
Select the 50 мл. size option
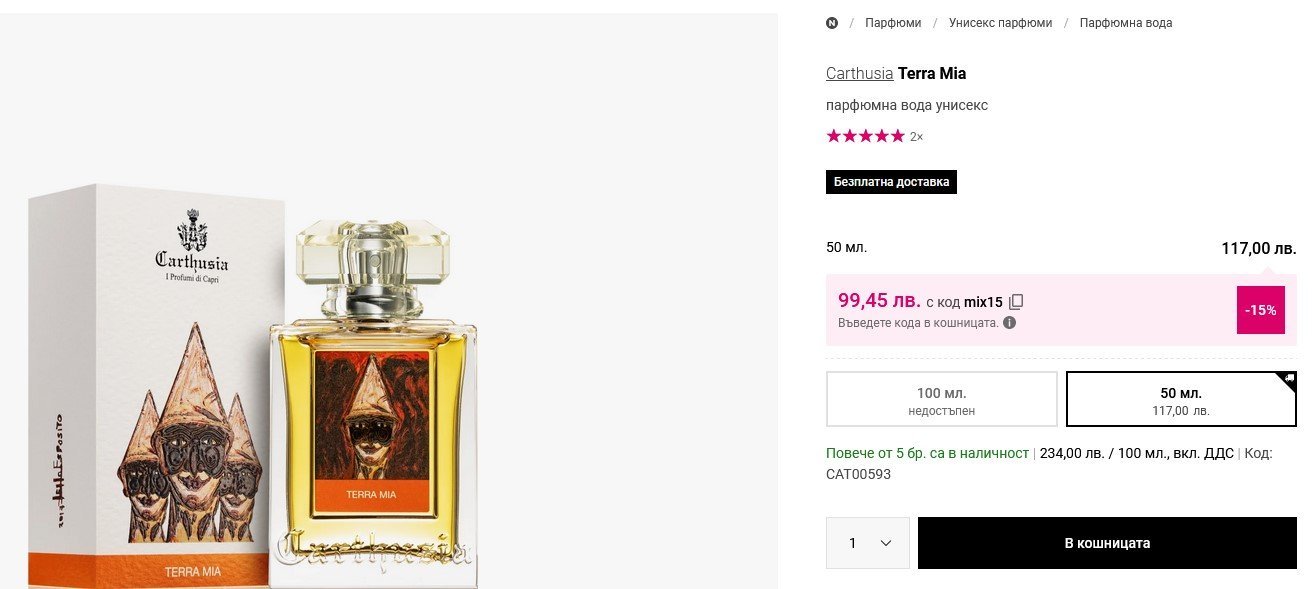[x=1180, y=400]
